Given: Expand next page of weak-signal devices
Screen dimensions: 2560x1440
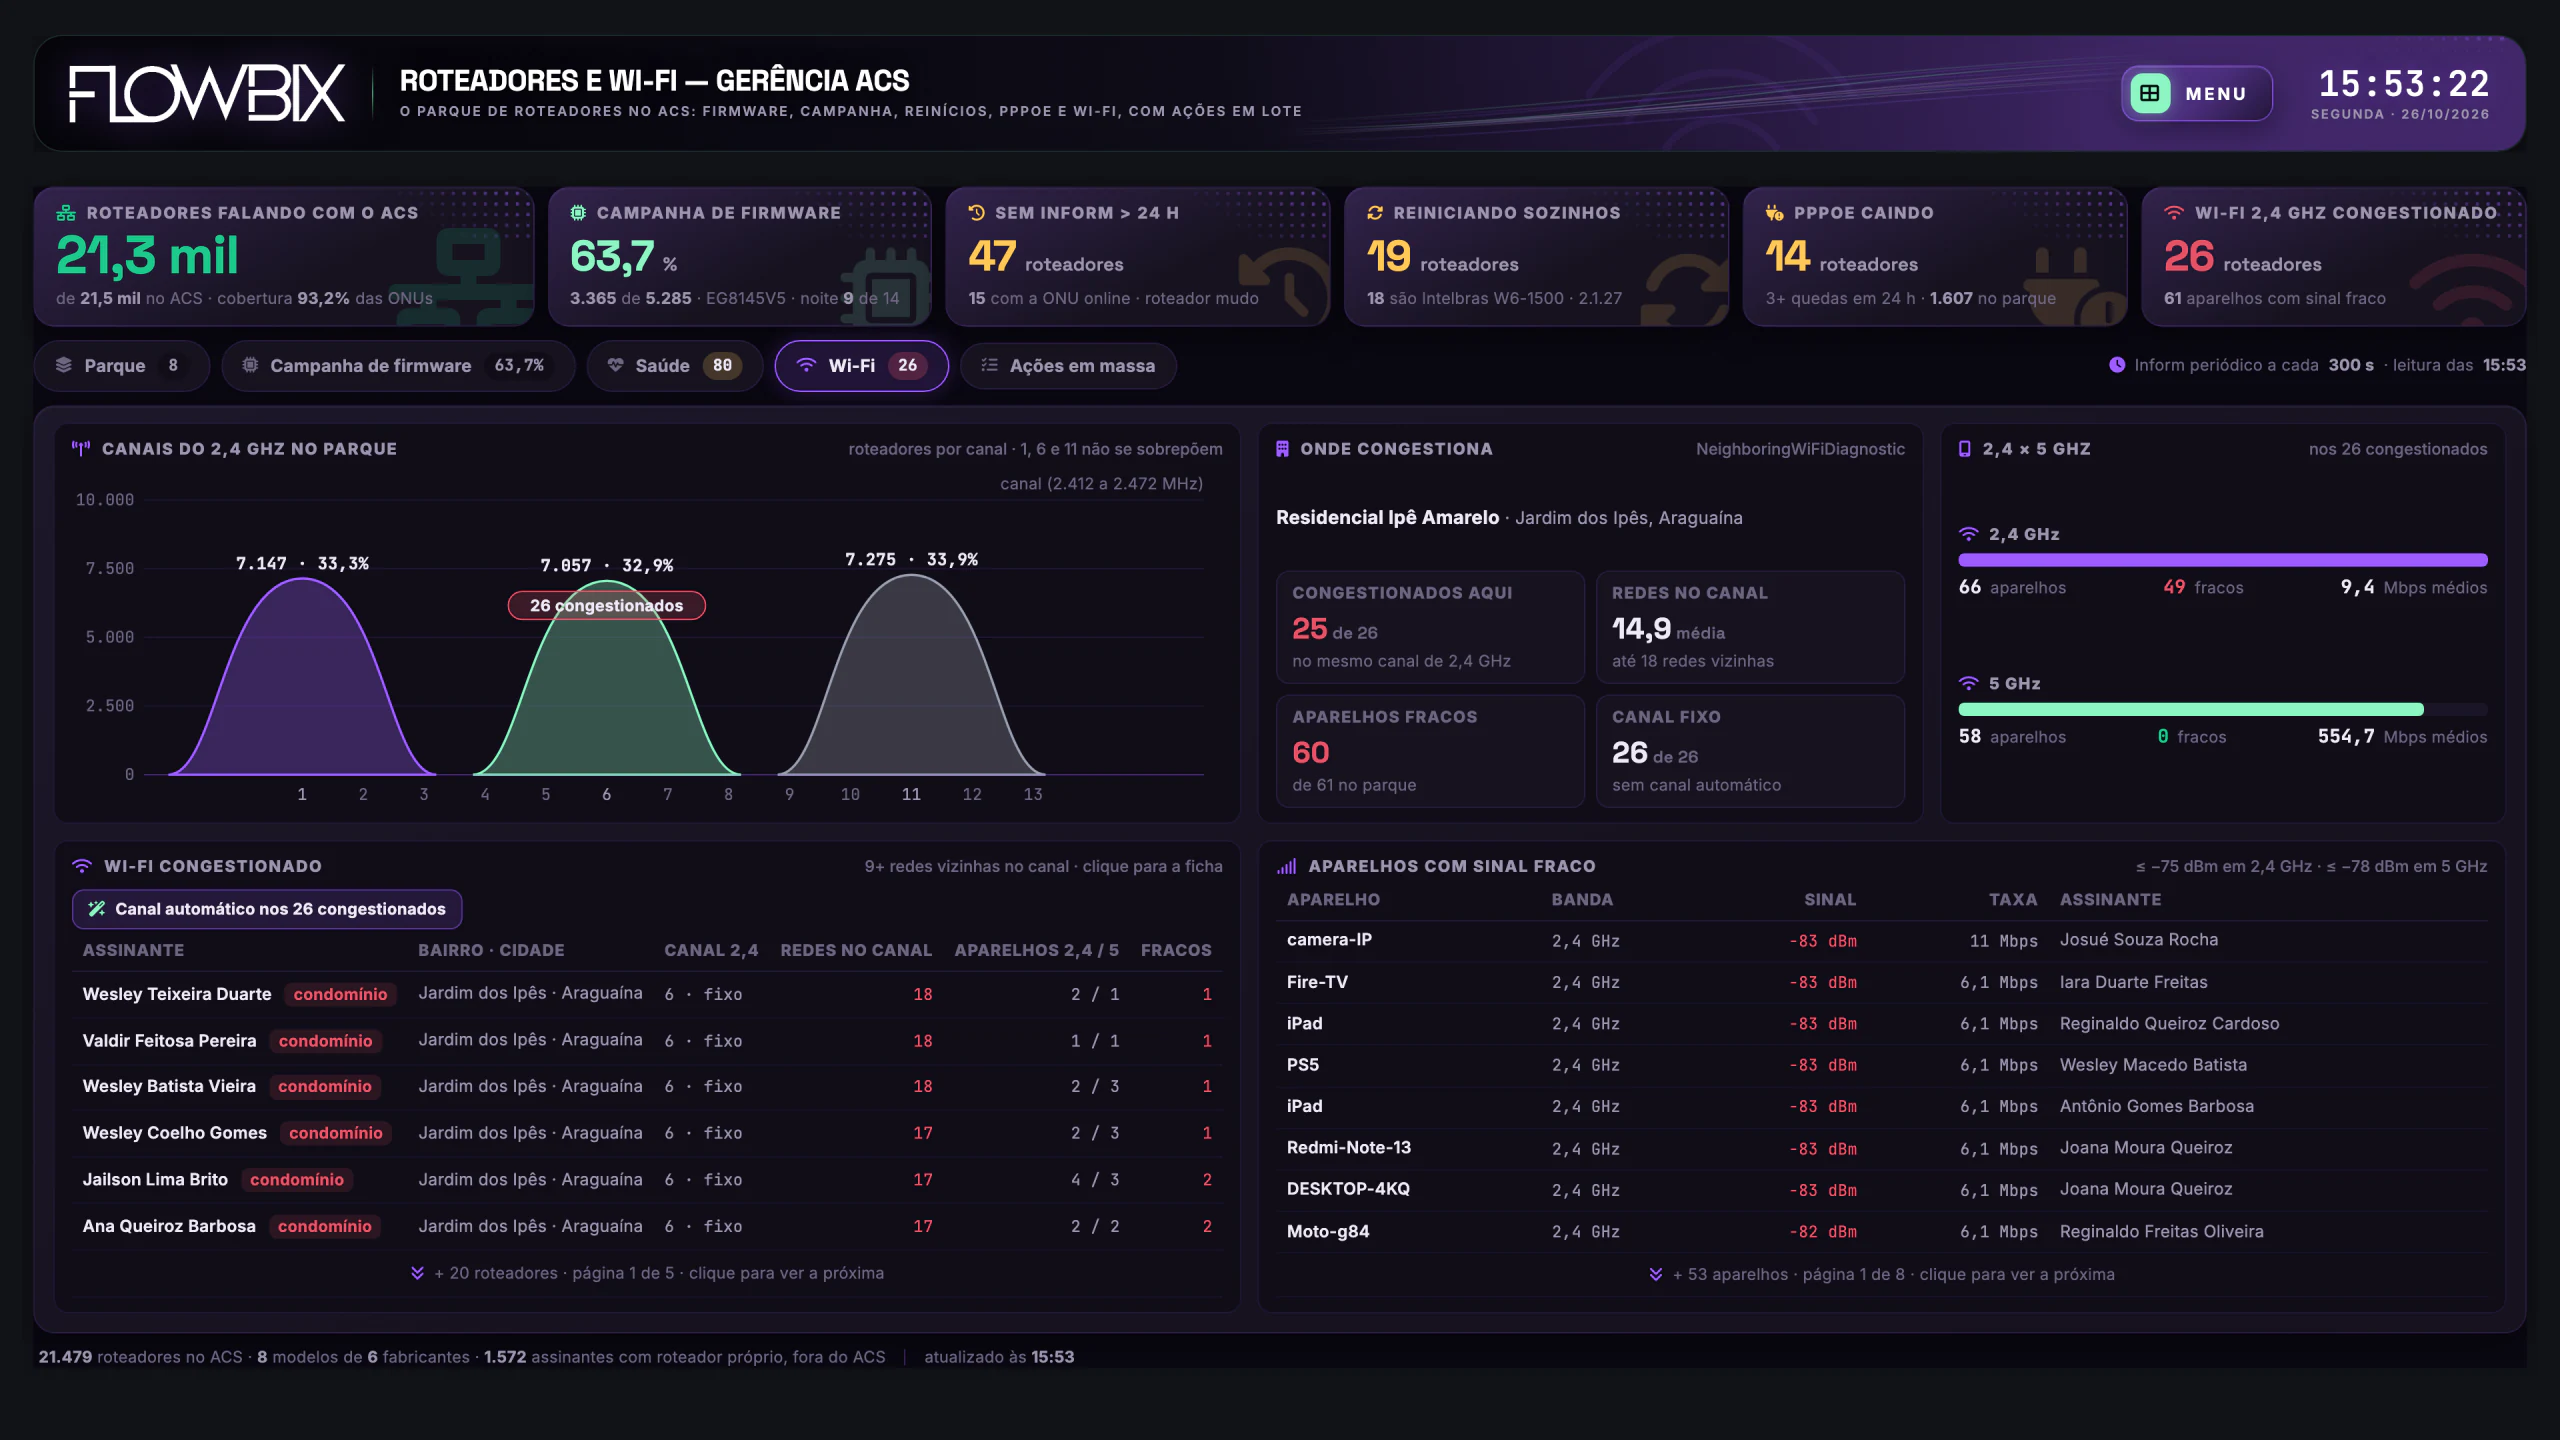Looking at the screenshot, I should (x=1881, y=1274).
